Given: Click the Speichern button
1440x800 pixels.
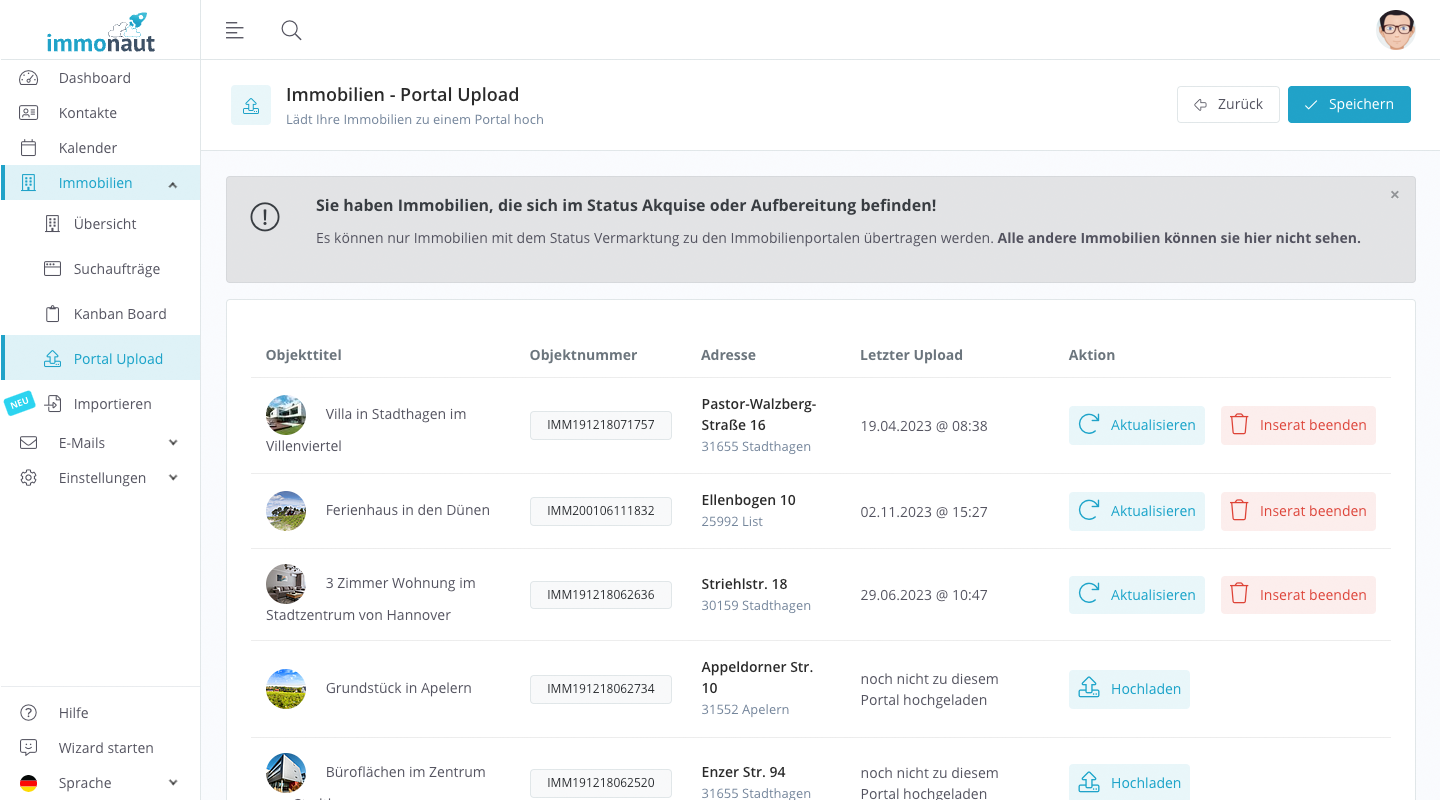Looking at the screenshot, I should pyautogui.click(x=1349, y=104).
